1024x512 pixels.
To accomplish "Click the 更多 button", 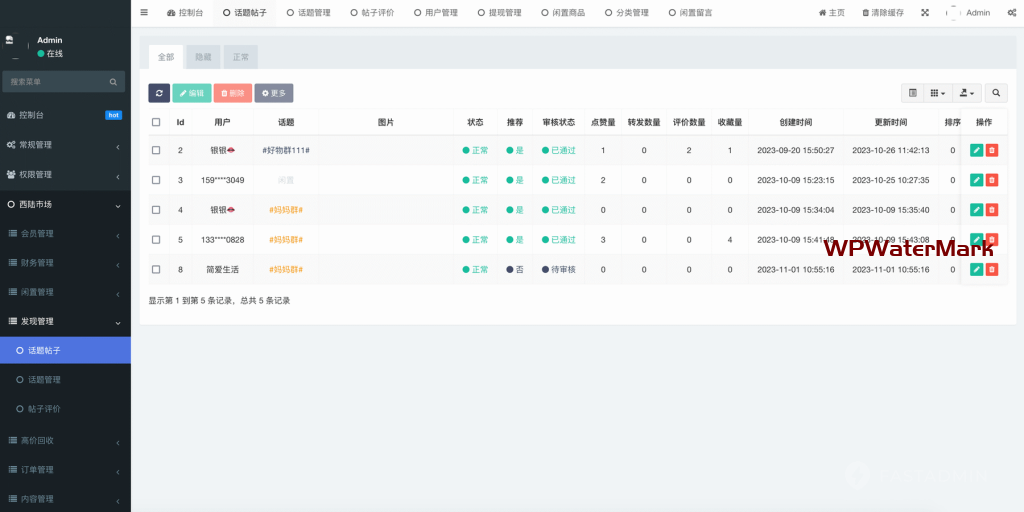I will pyautogui.click(x=273, y=93).
